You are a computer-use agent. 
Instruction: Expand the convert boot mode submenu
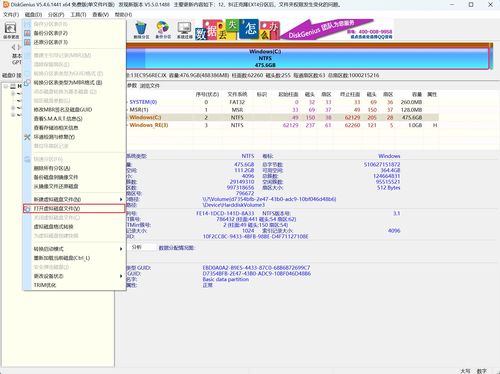[121, 249]
